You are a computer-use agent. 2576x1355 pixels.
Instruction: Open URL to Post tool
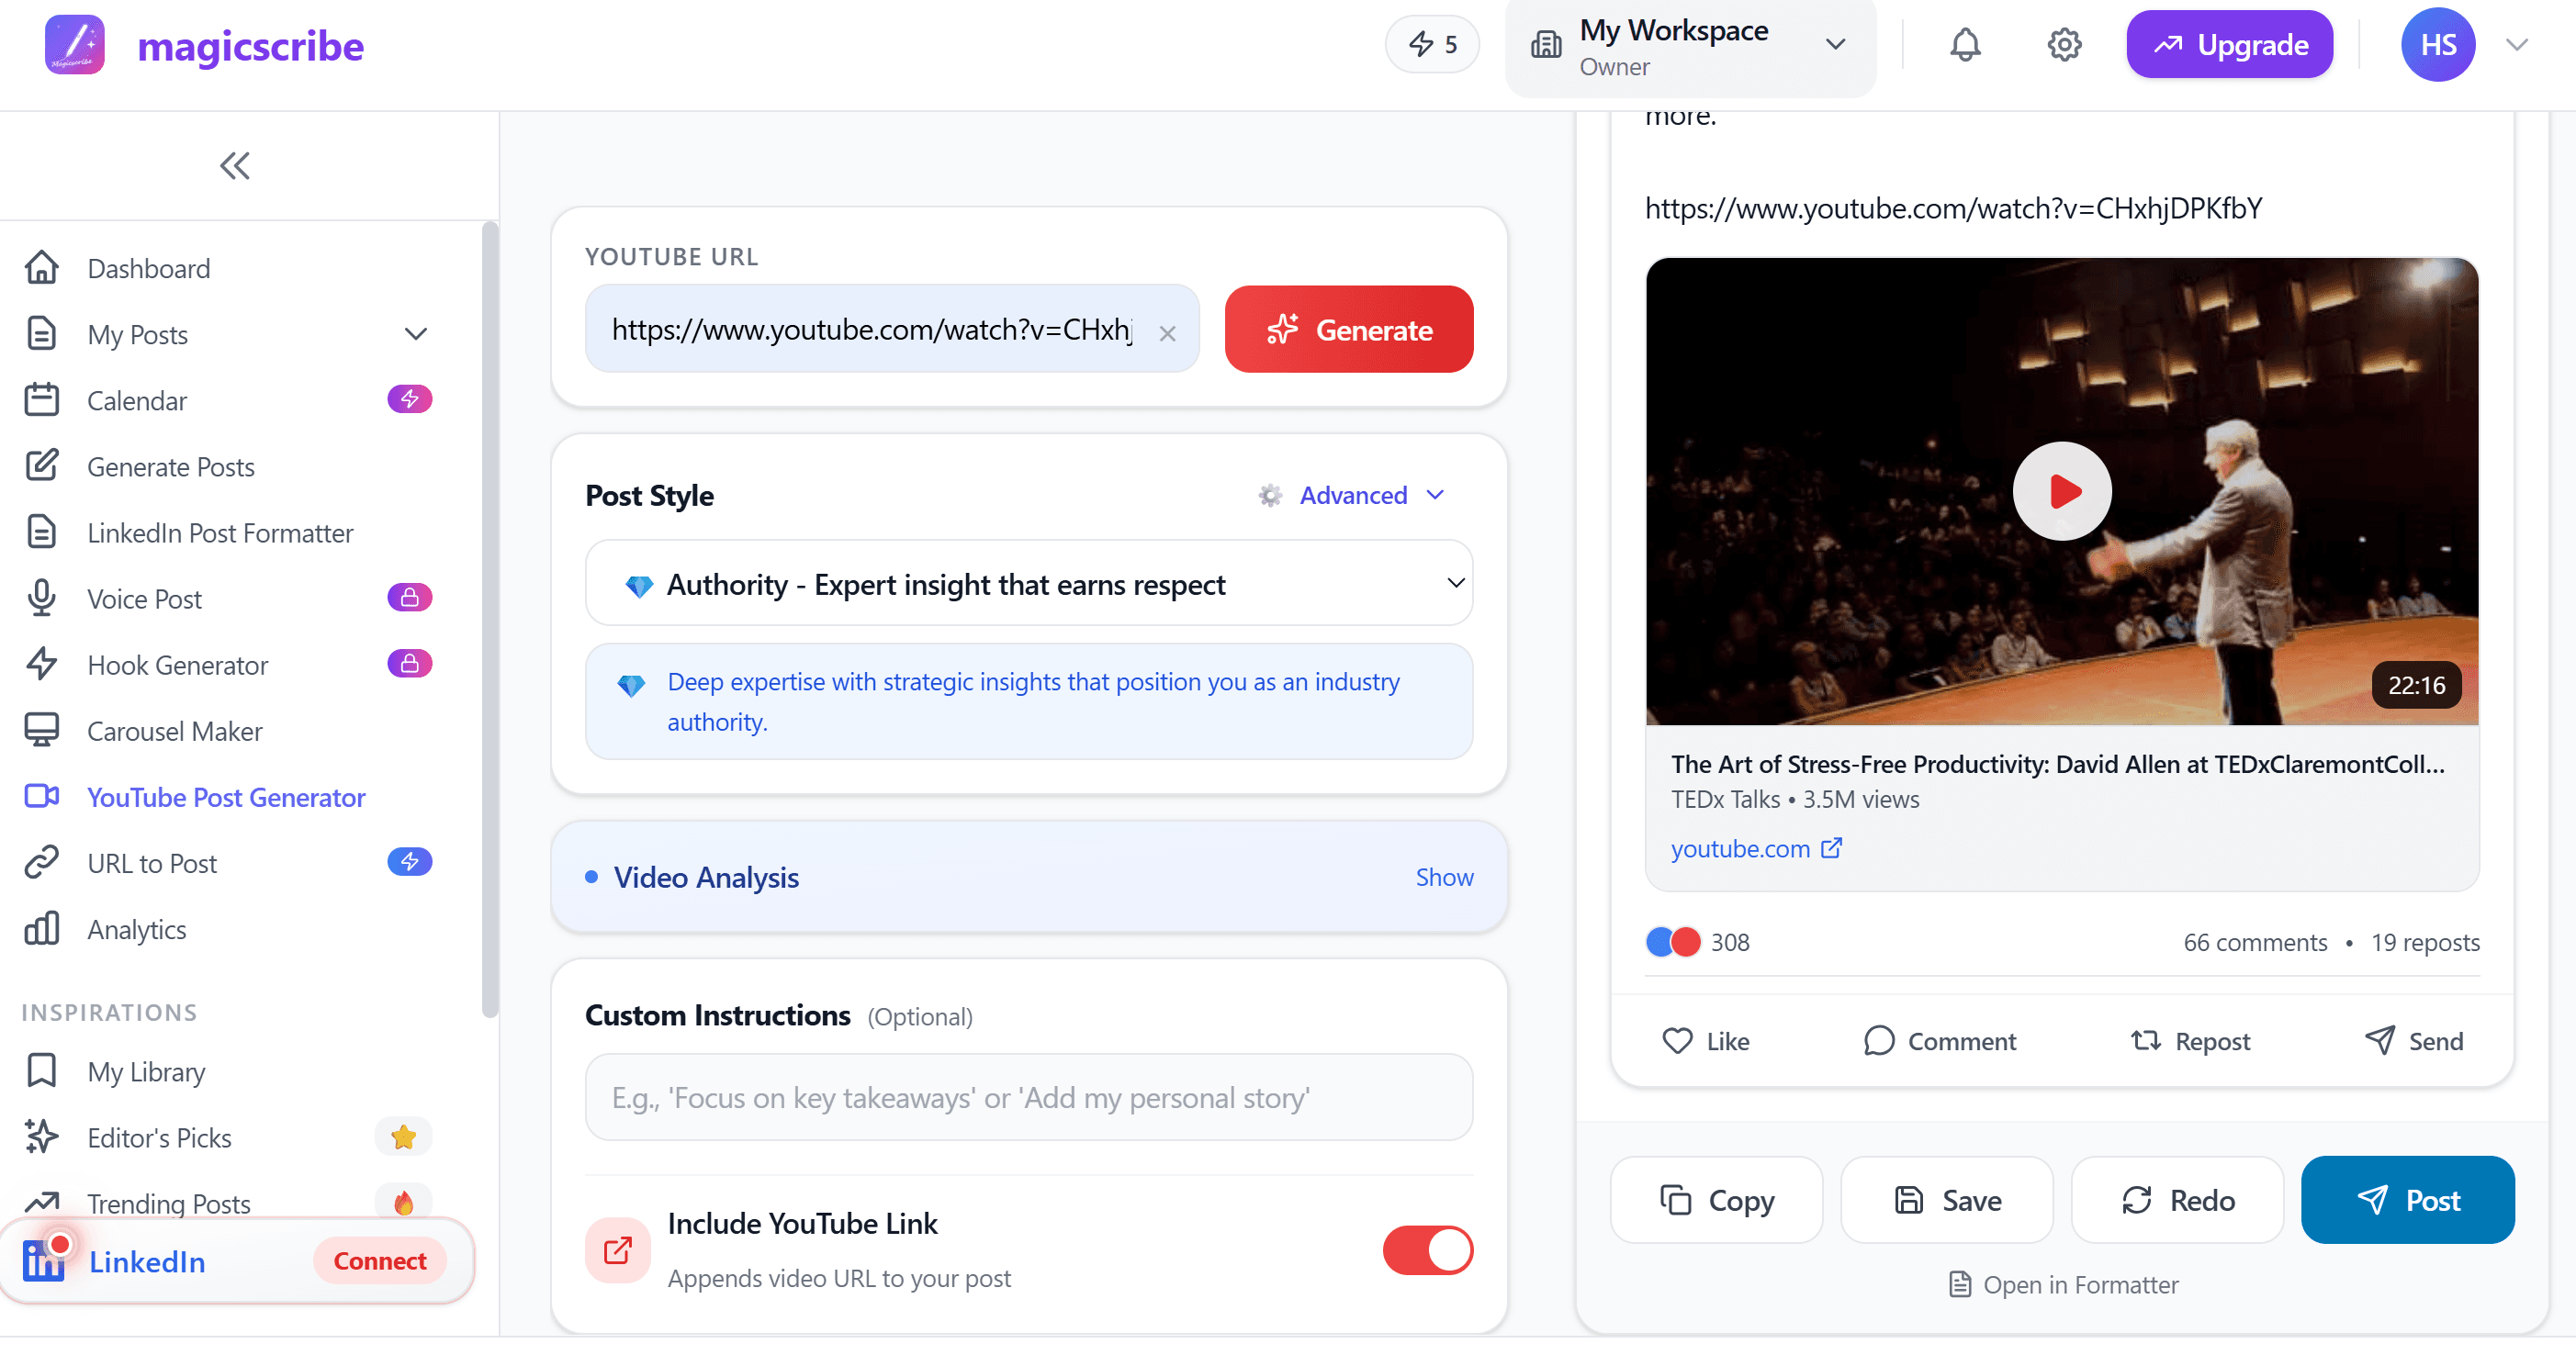[x=151, y=862]
